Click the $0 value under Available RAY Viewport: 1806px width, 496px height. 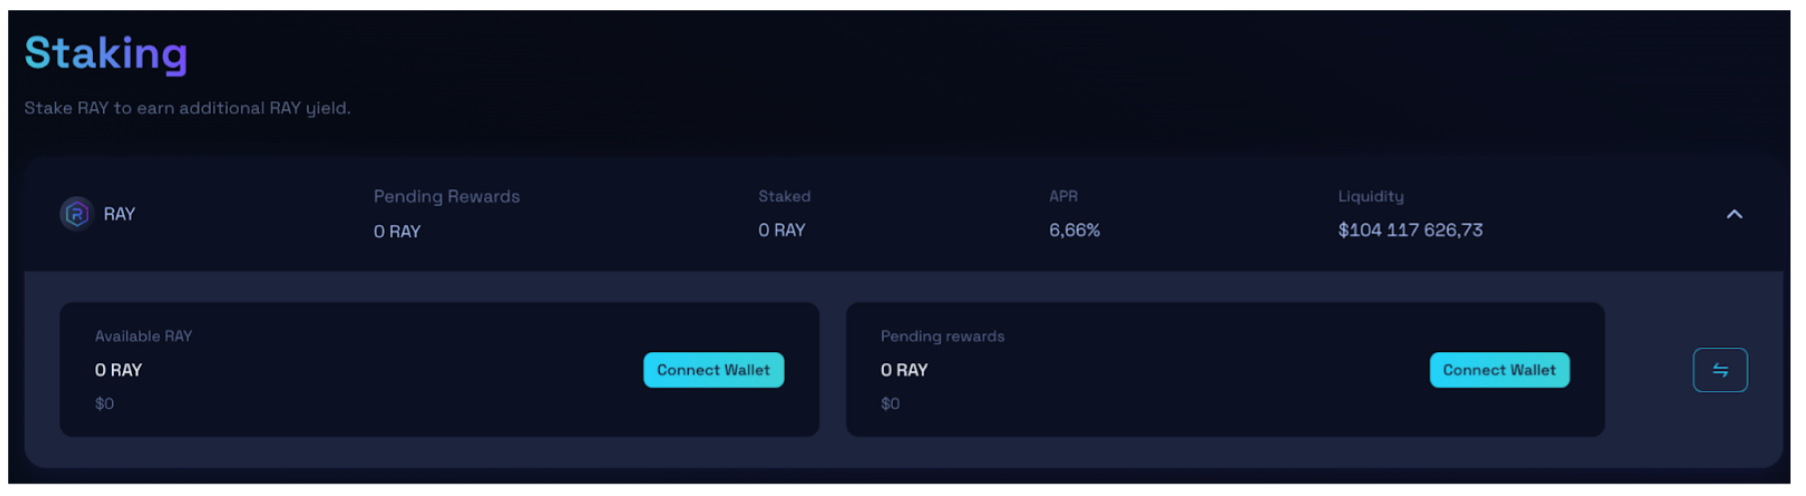point(104,404)
